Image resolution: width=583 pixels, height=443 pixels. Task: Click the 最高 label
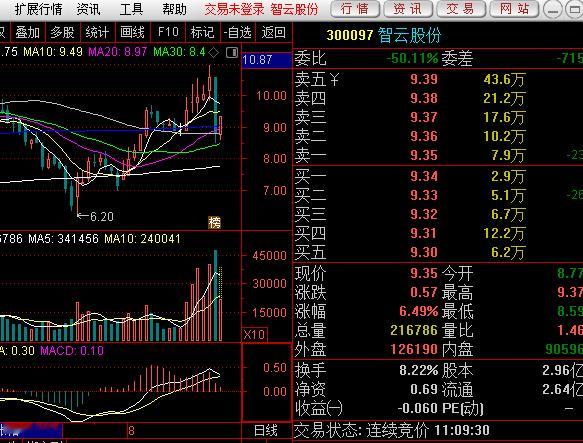point(458,292)
